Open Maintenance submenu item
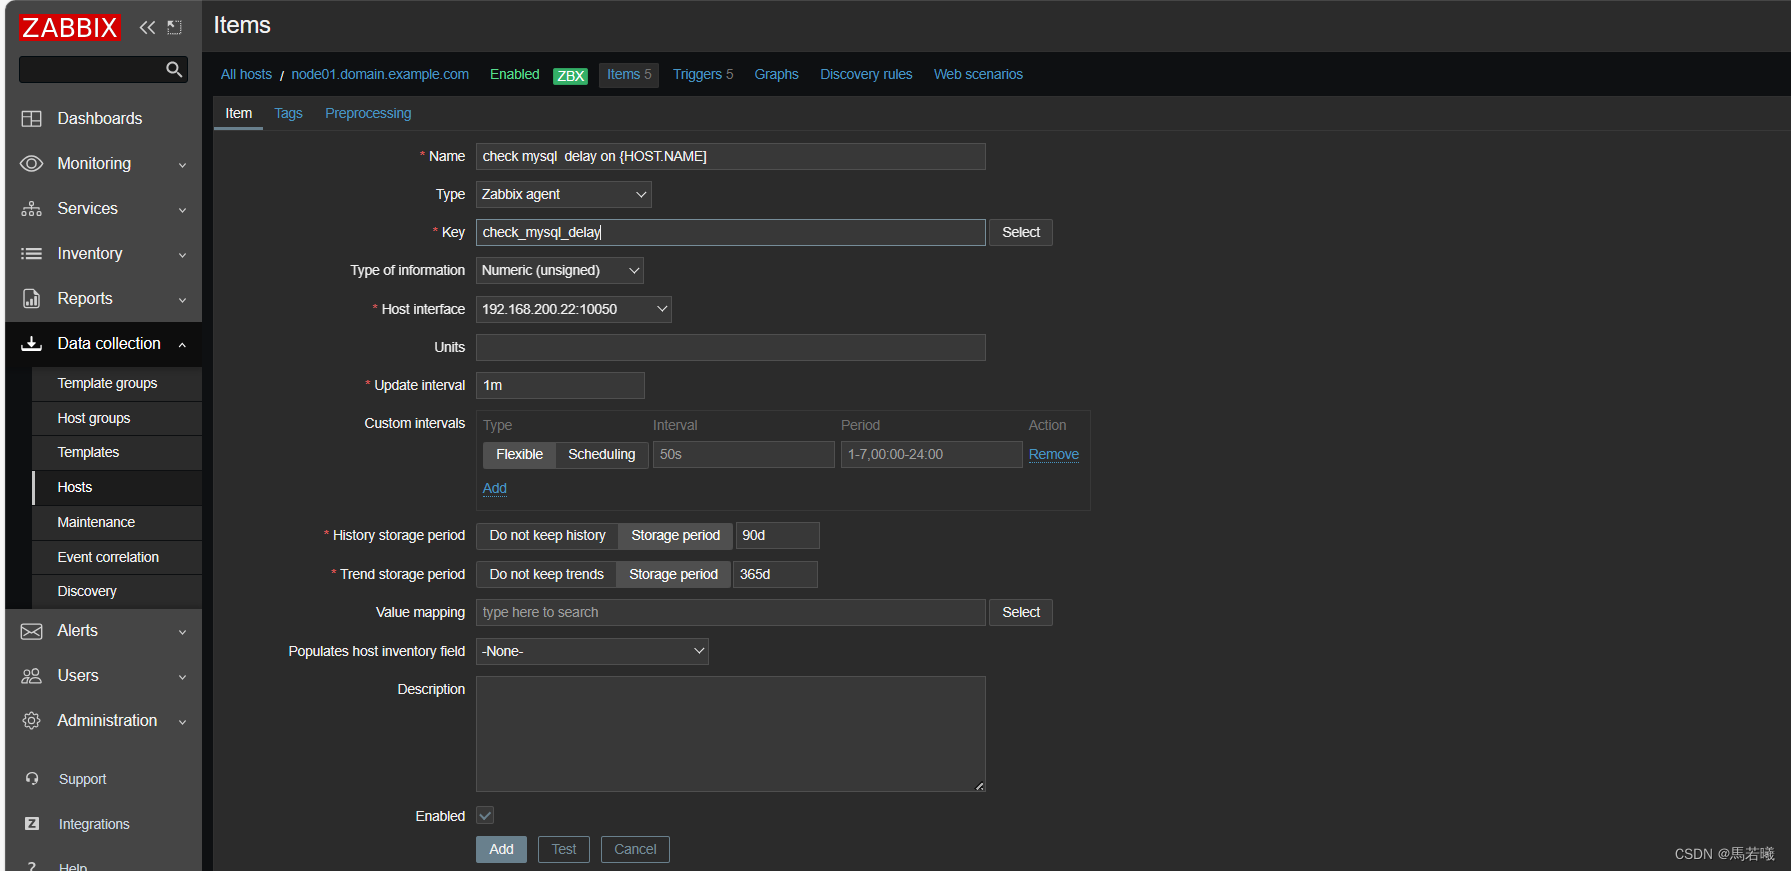 (117, 522)
